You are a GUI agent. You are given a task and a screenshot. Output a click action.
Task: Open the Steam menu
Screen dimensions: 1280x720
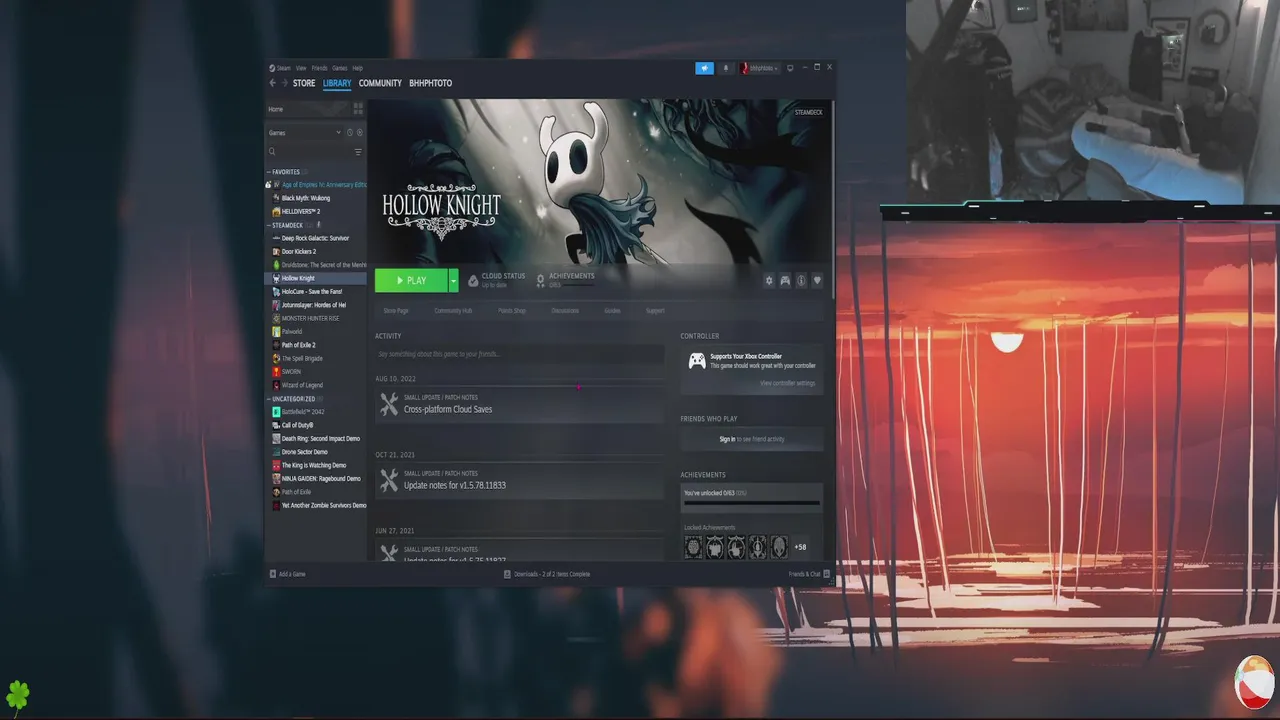284,68
